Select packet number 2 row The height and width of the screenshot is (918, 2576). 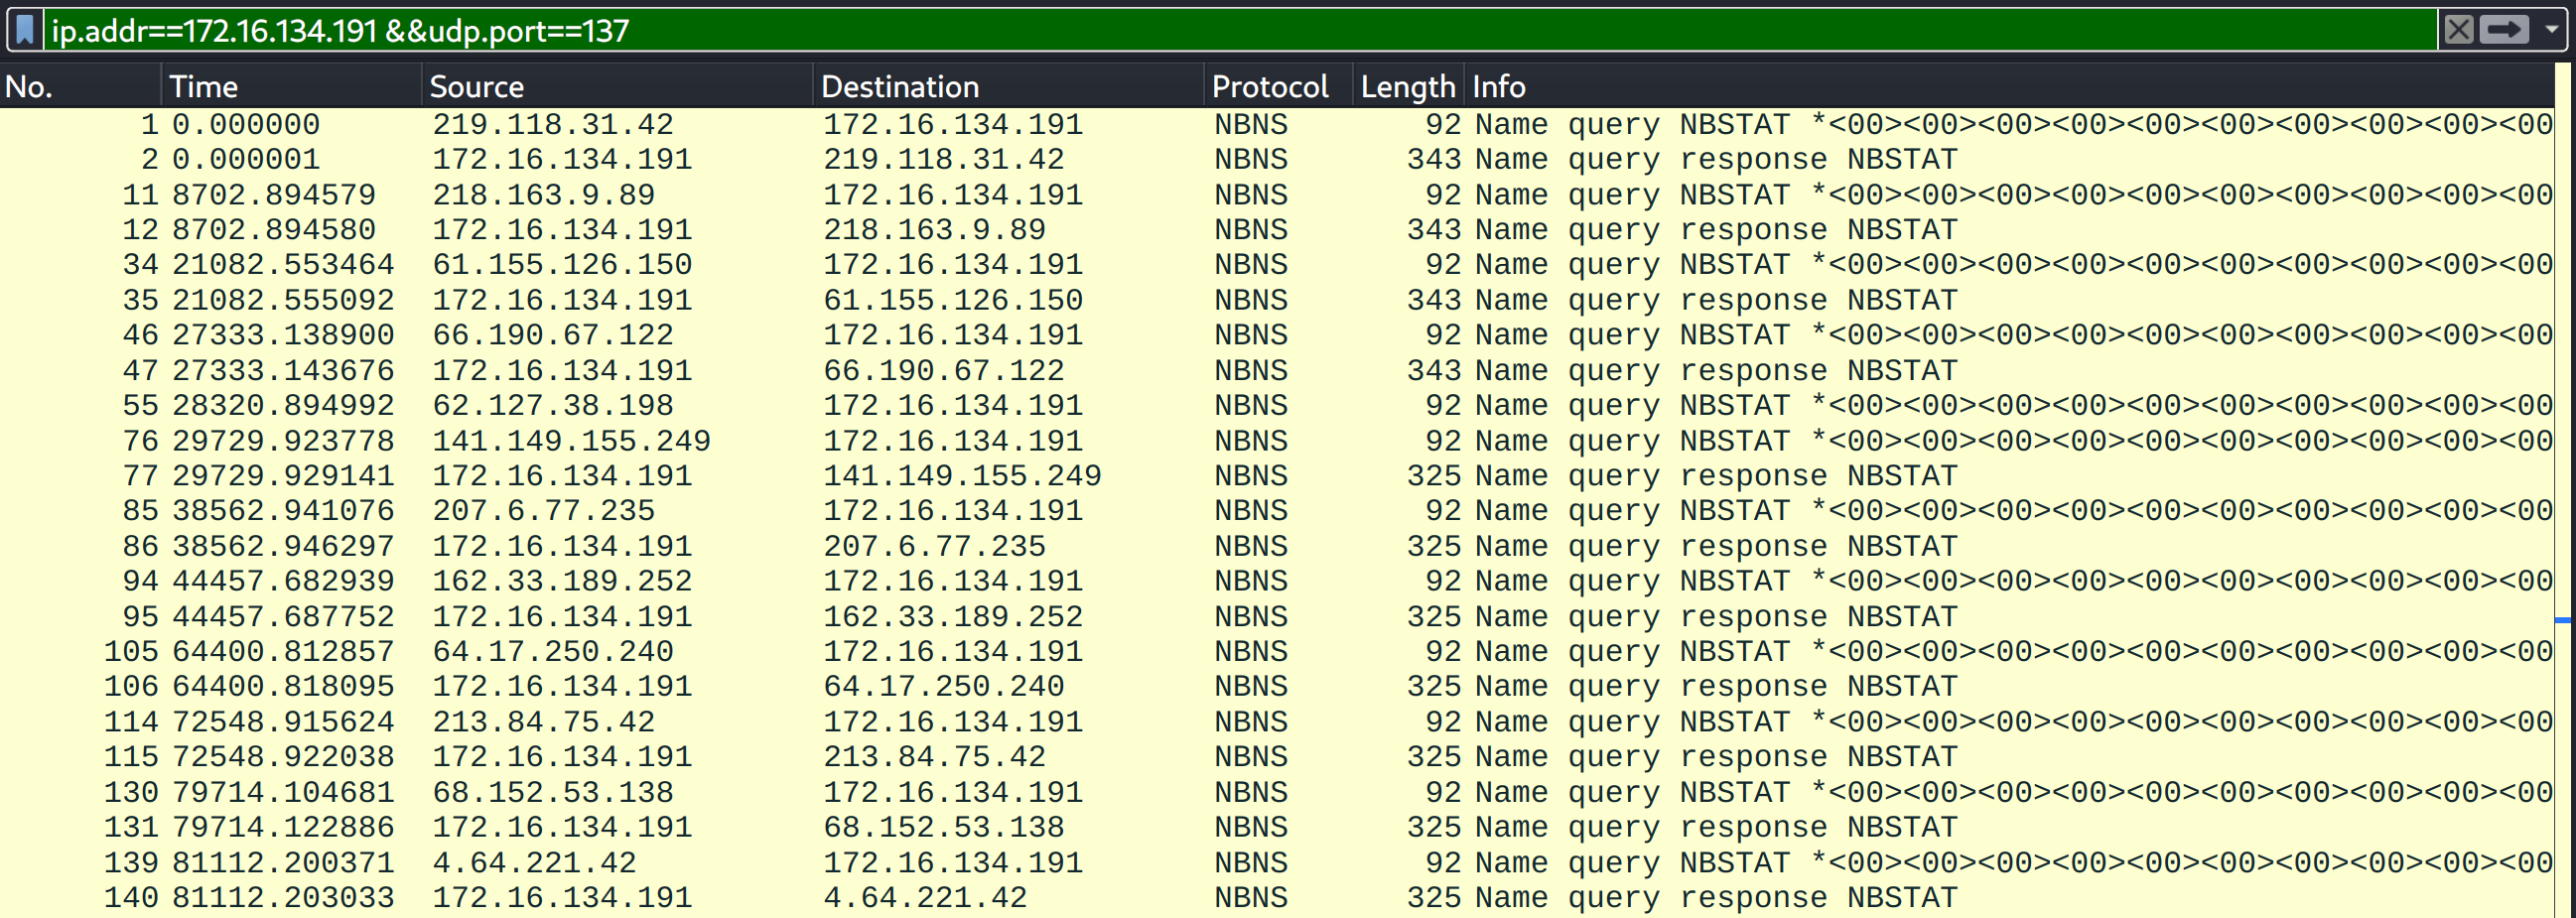(1277, 160)
